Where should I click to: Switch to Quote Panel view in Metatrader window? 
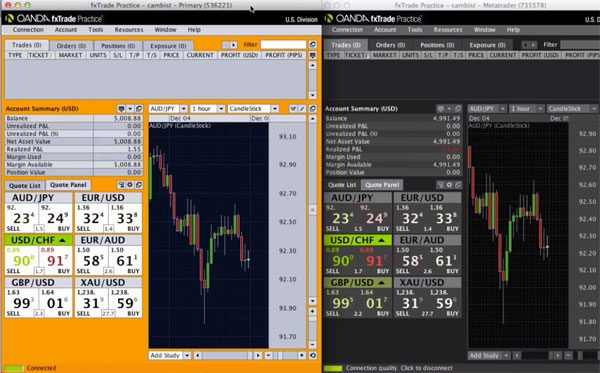point(382,185)
